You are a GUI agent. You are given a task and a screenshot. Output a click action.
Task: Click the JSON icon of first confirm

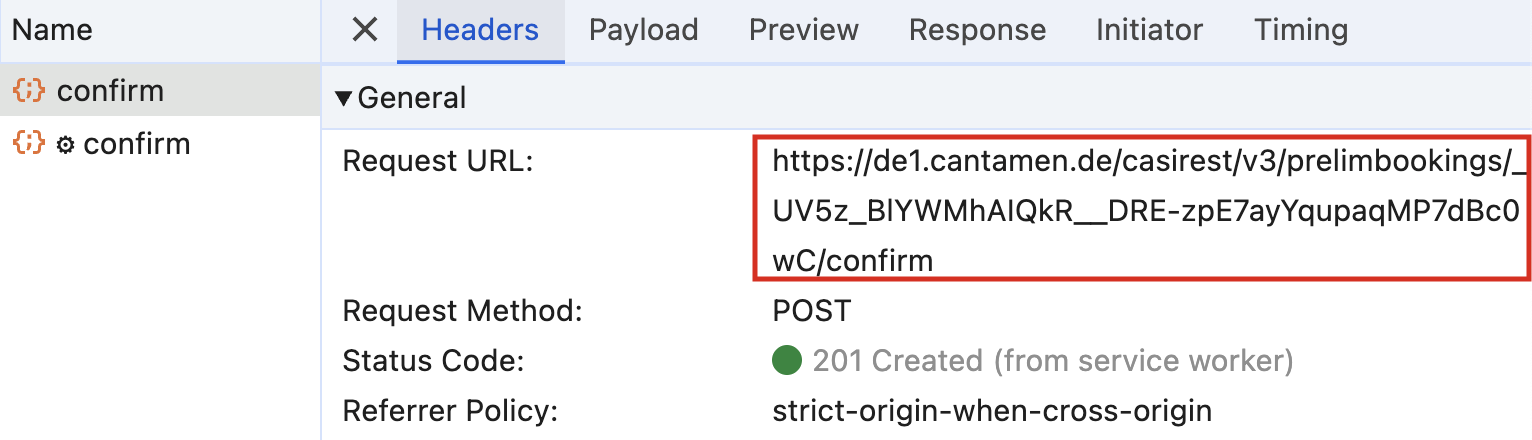tap(28, 90)
